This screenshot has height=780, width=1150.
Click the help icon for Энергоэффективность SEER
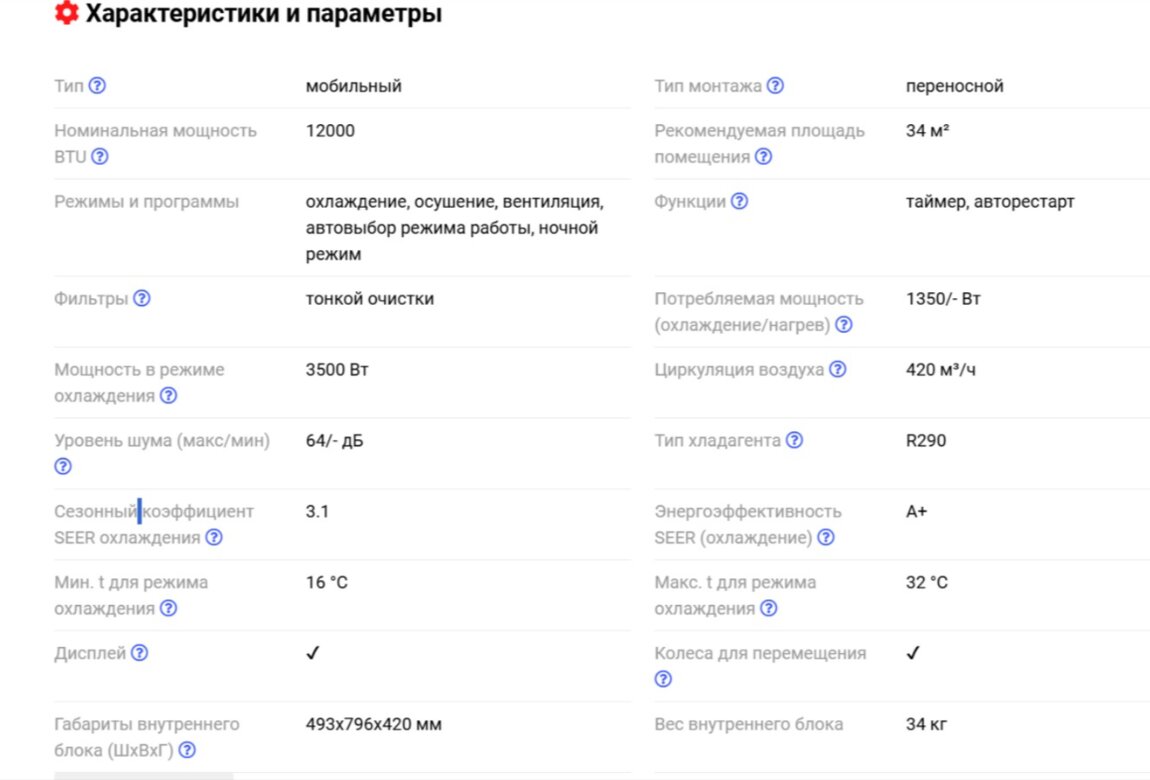[x=825, y=537]
